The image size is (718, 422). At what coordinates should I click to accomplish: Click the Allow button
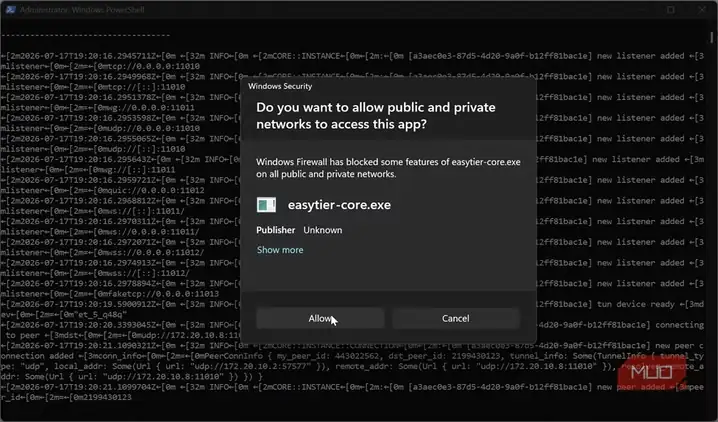[320, 318]
